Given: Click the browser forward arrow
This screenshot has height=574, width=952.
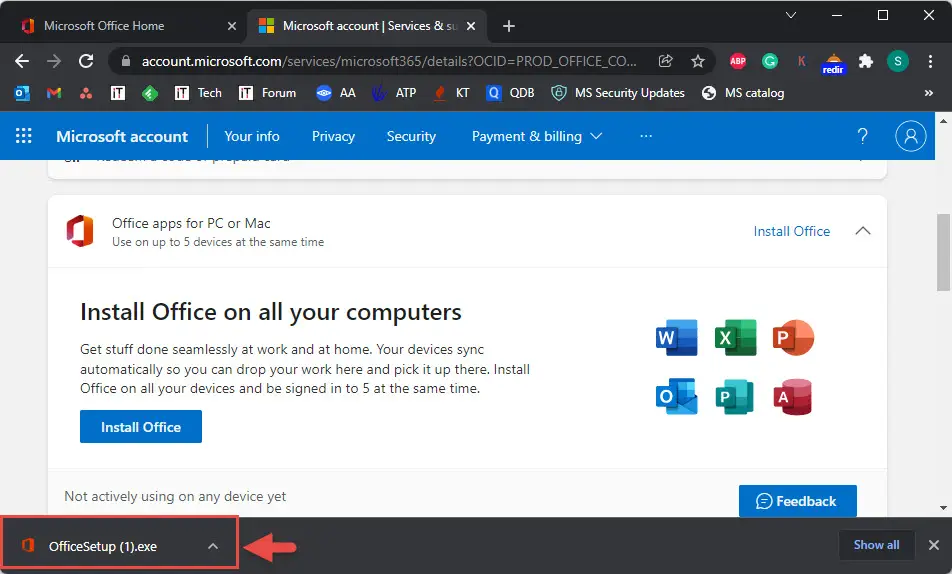Looking at the screenshot, I should click(x=54, y=61).
